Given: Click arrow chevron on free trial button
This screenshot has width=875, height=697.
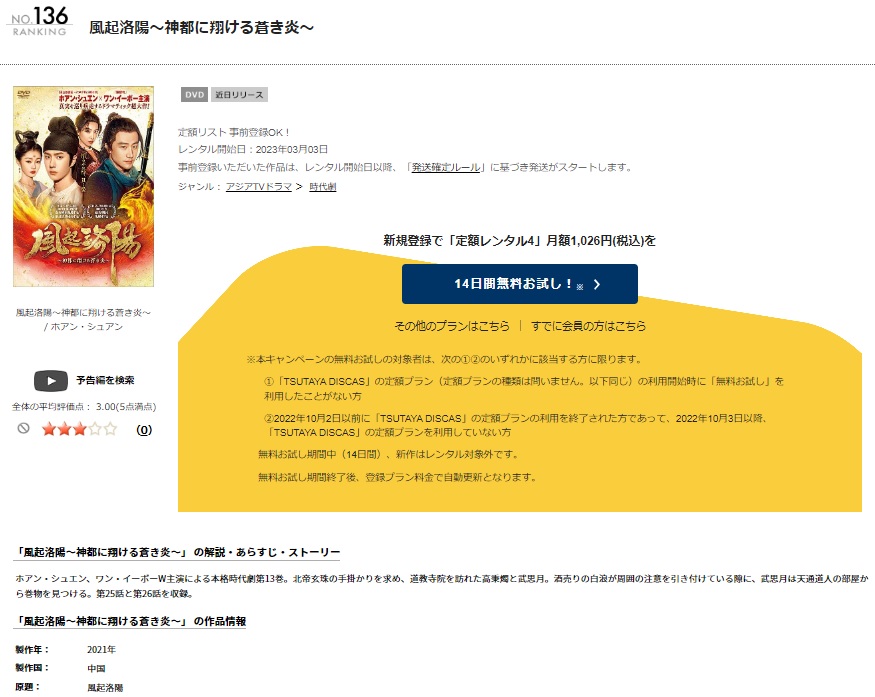Looking at the screenshot, I should (597, 285).
